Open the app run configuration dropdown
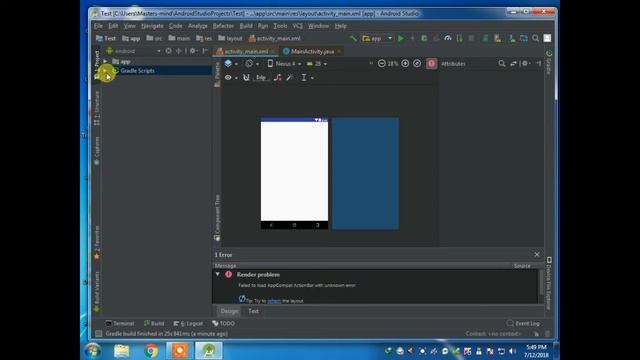 tap(377, 38)
